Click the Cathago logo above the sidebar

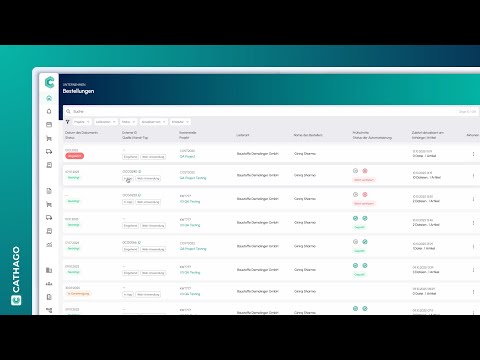pos(49,82)
